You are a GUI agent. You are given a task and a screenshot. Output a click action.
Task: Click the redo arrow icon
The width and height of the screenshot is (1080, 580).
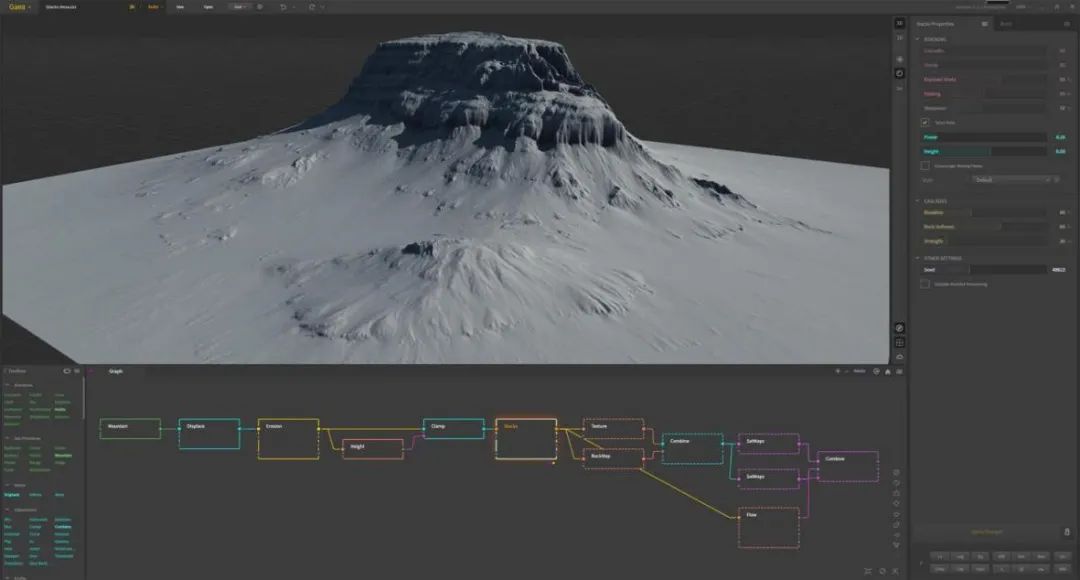(312, 6)
